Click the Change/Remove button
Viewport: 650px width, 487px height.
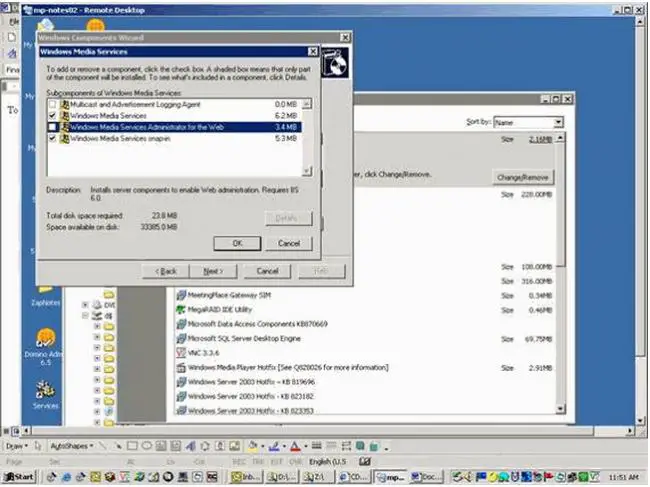click(x=523, y=177)
